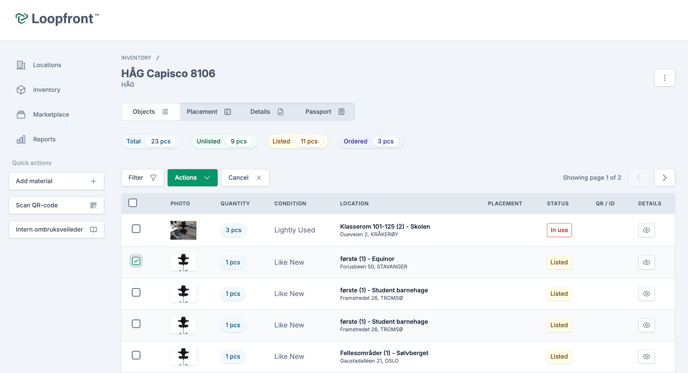Select the Total 23 pcs chip
The image size is (688, 373).
tap(151, 141)
